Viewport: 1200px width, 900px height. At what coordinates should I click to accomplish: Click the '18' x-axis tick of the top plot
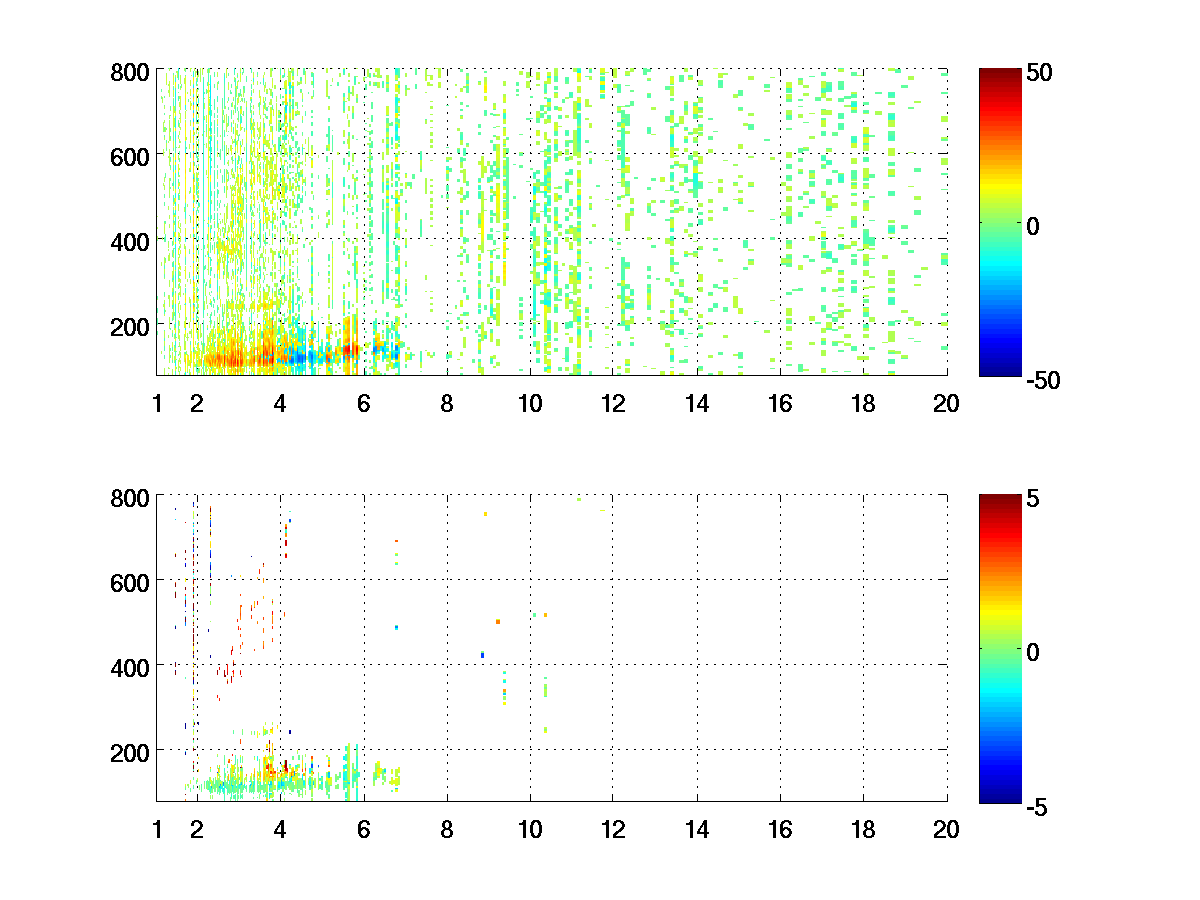click(863, 404)
